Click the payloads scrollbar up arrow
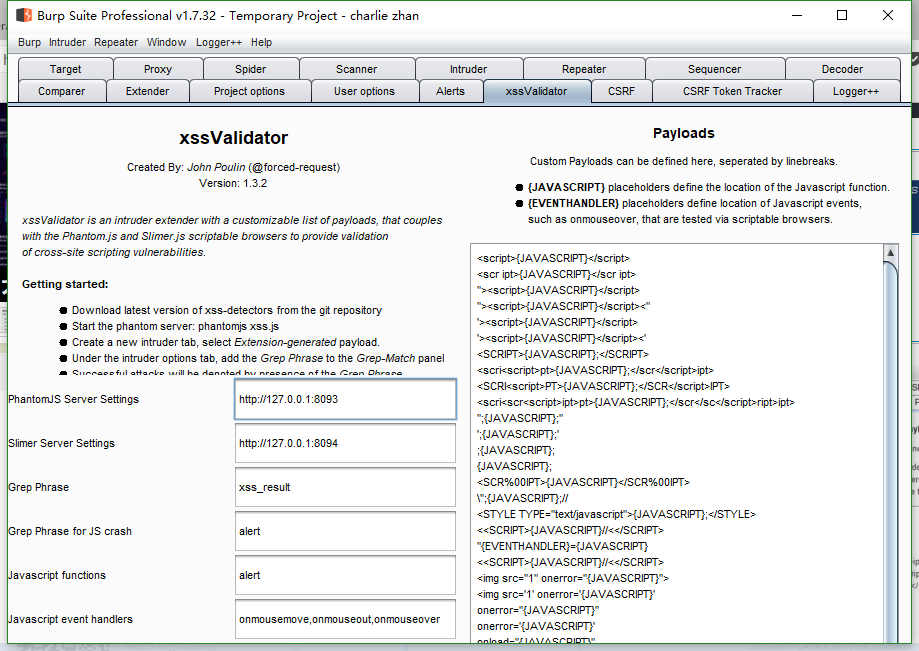This screenshot has width=919, height=651. 890,253
